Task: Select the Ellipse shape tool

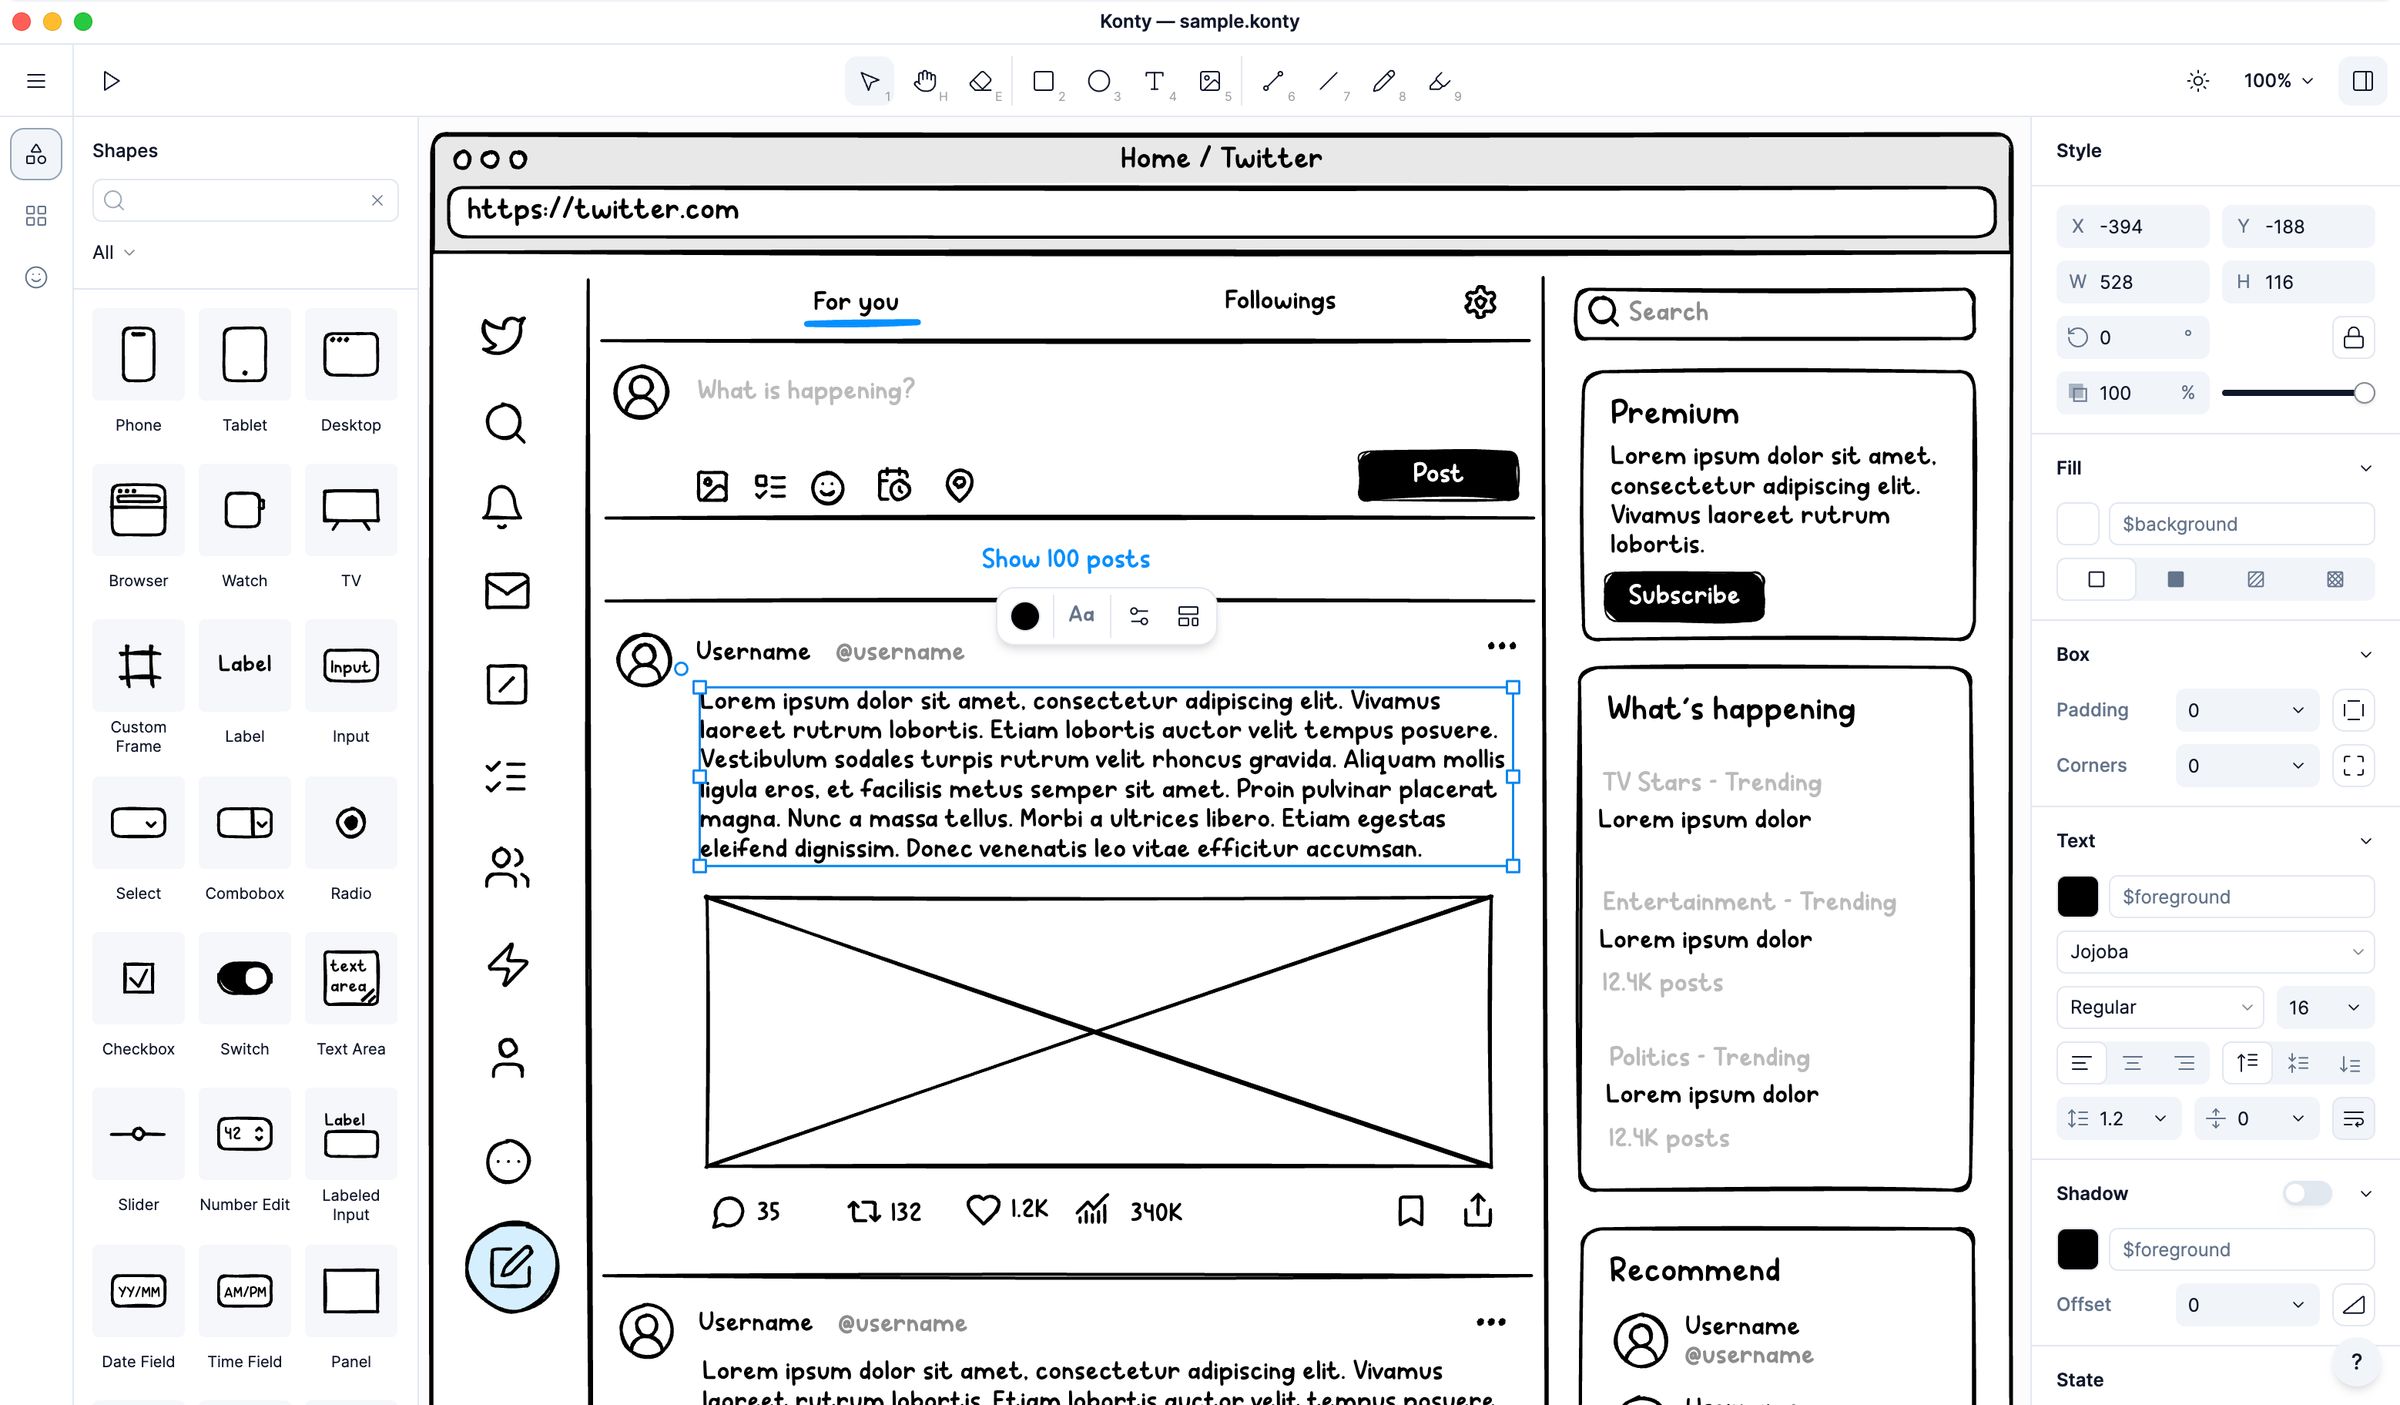Action: [x=1099, y=79]
